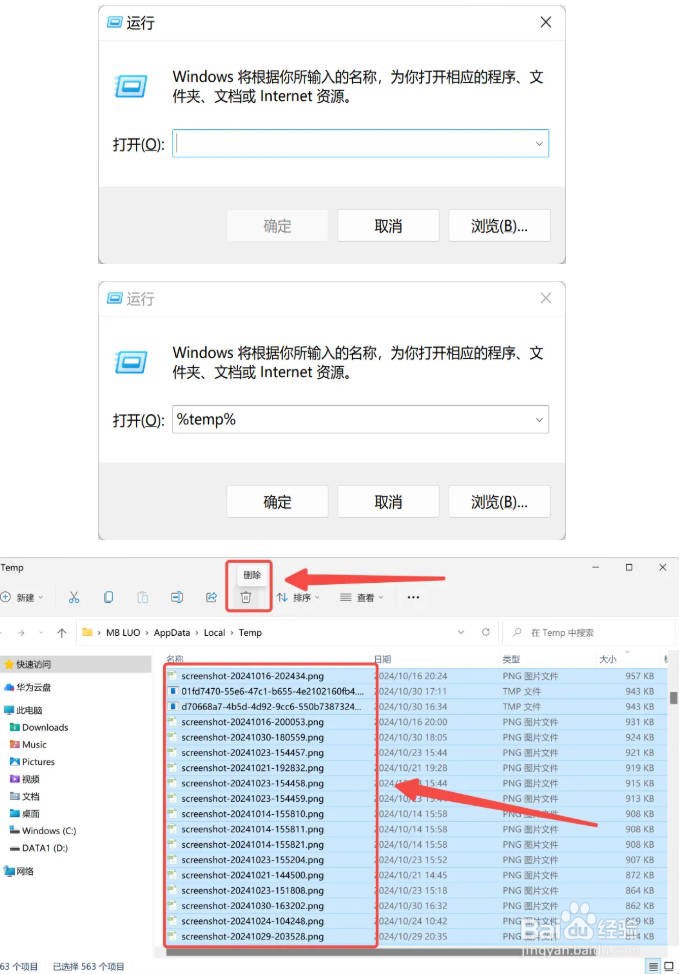Expand the 打开 dropdown in the top Run dialog
The image size is (679, 974).
point(539,143)
